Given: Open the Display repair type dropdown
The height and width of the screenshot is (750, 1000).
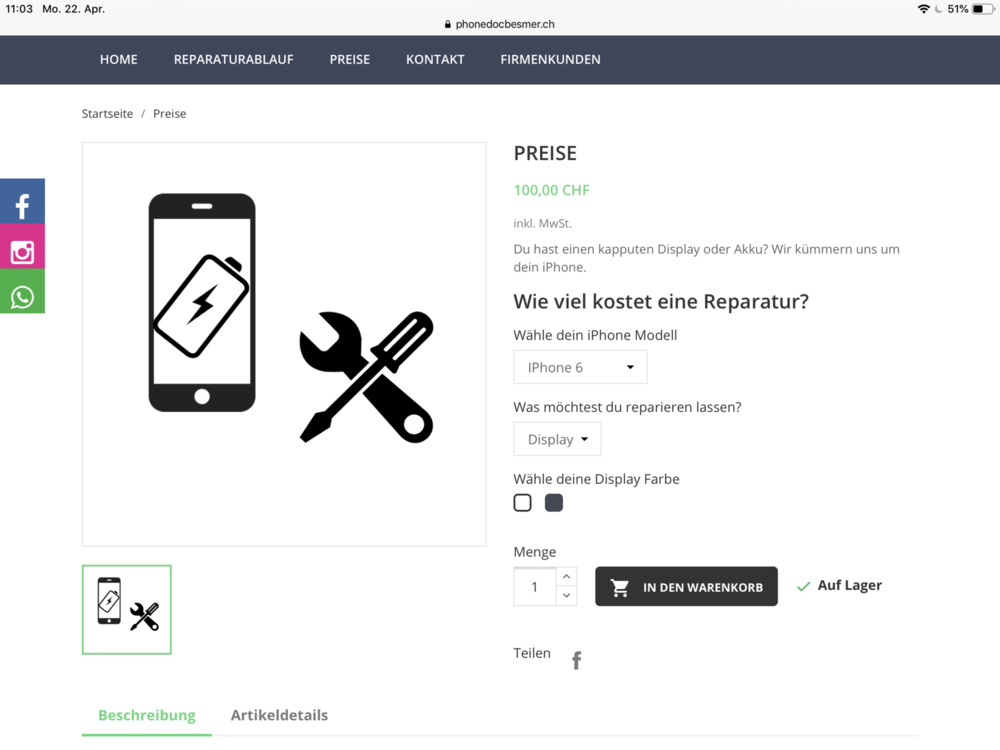Looking at the screenshot, I should (x=557, y=439).
